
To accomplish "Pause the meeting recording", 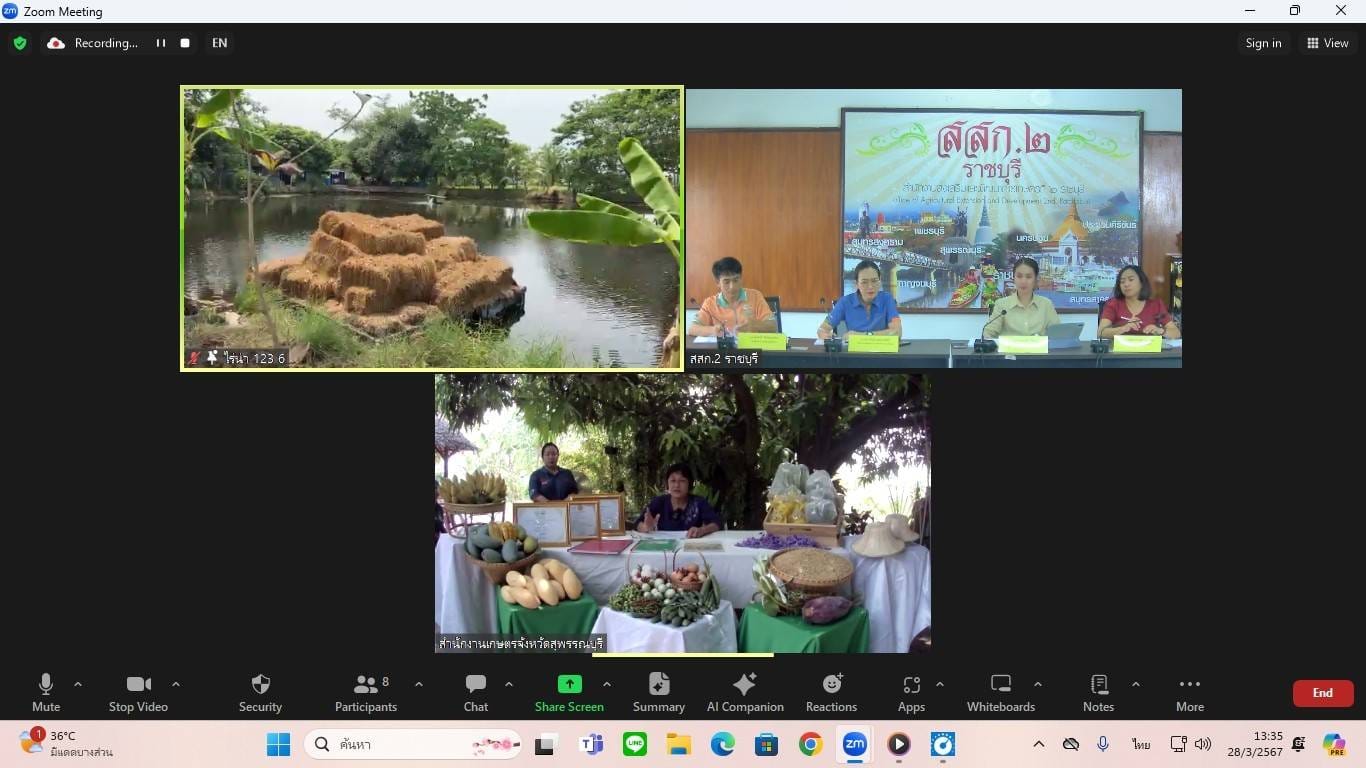I will coord(160,43).
